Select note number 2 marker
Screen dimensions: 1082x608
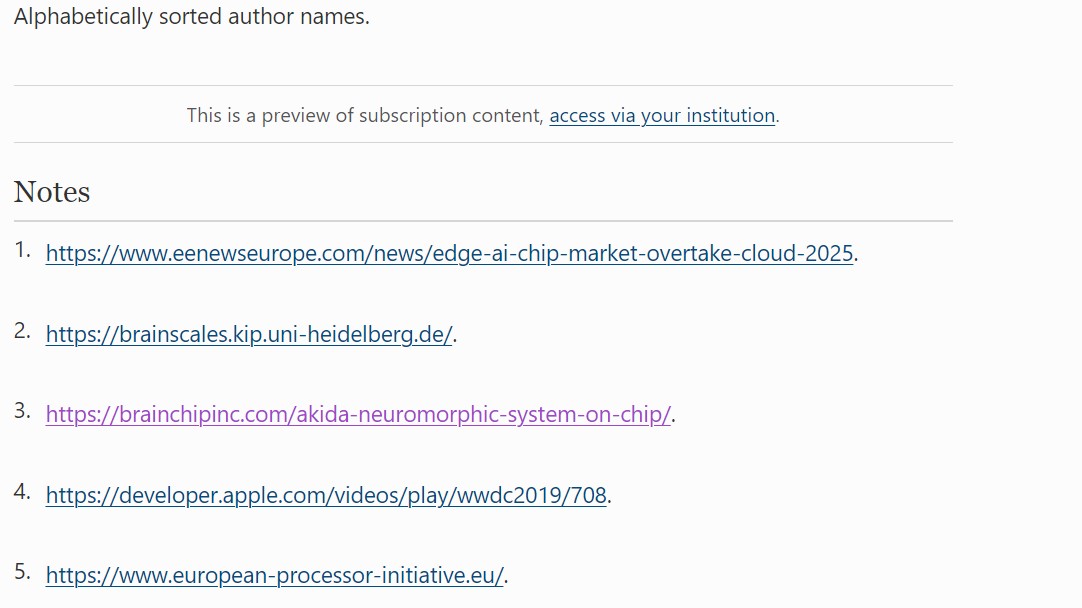pos(22,331)
